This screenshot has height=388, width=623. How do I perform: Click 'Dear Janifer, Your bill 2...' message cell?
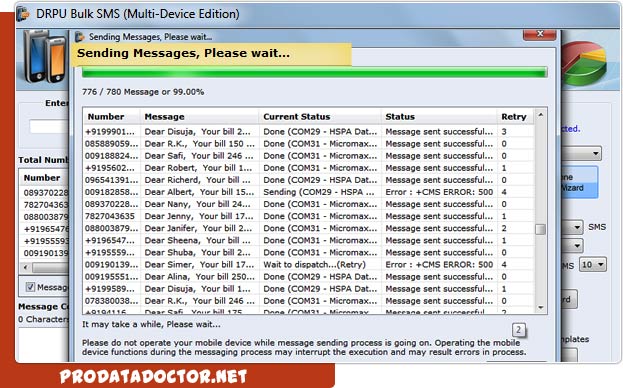[198, 228]
